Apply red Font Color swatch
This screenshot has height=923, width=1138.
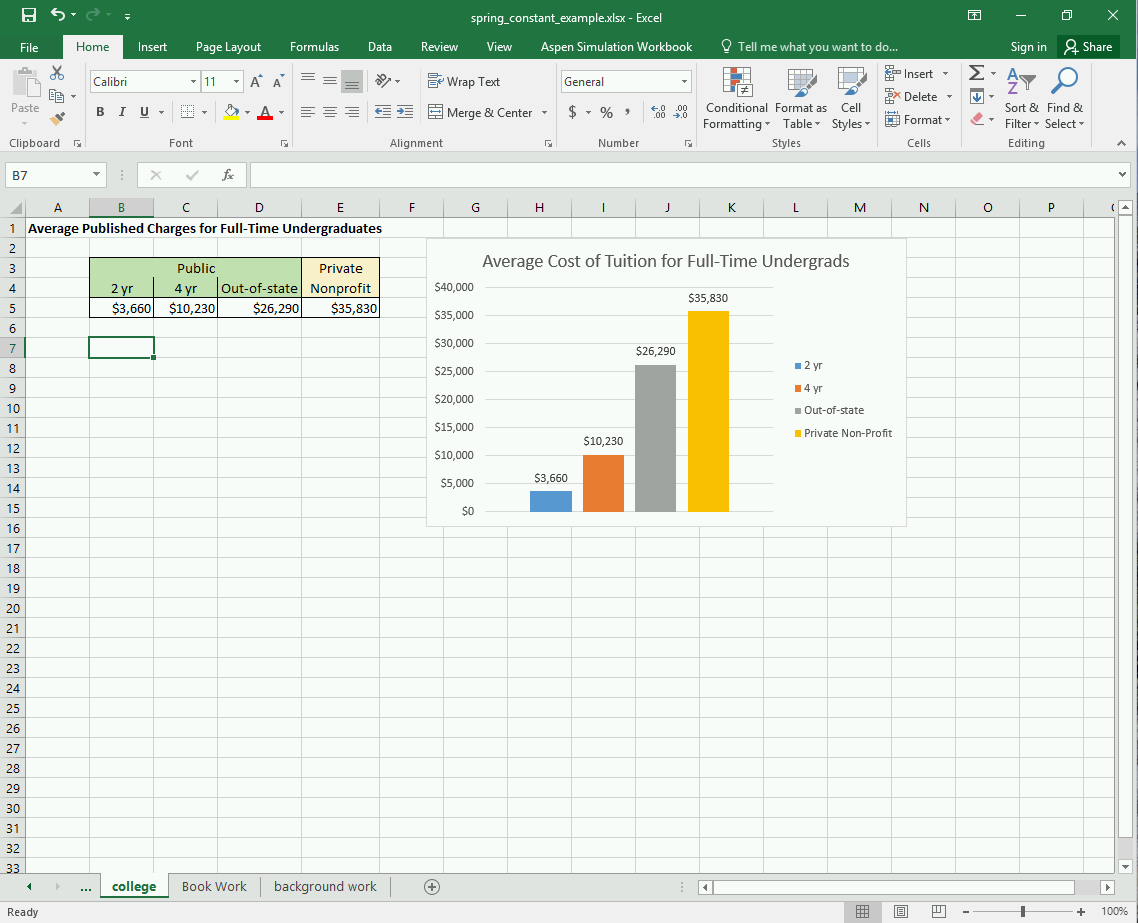pos(265,112)
